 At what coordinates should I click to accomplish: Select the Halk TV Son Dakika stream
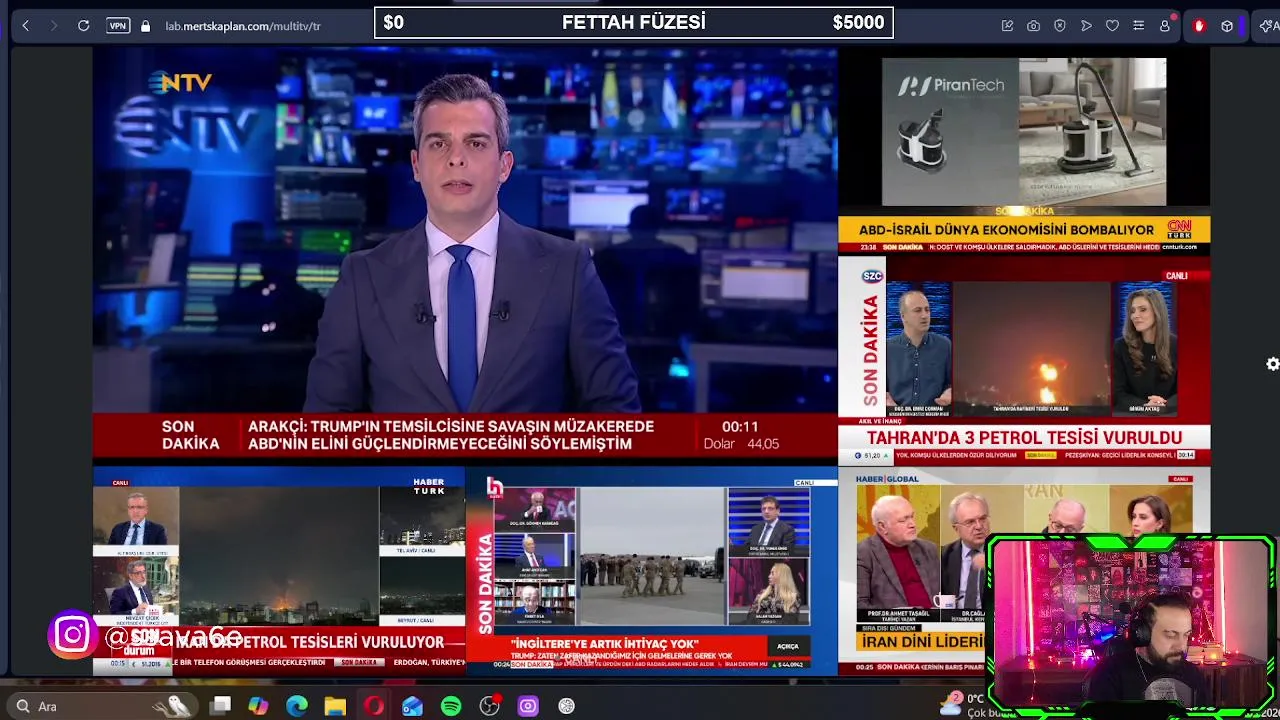(x=651, y=572)
